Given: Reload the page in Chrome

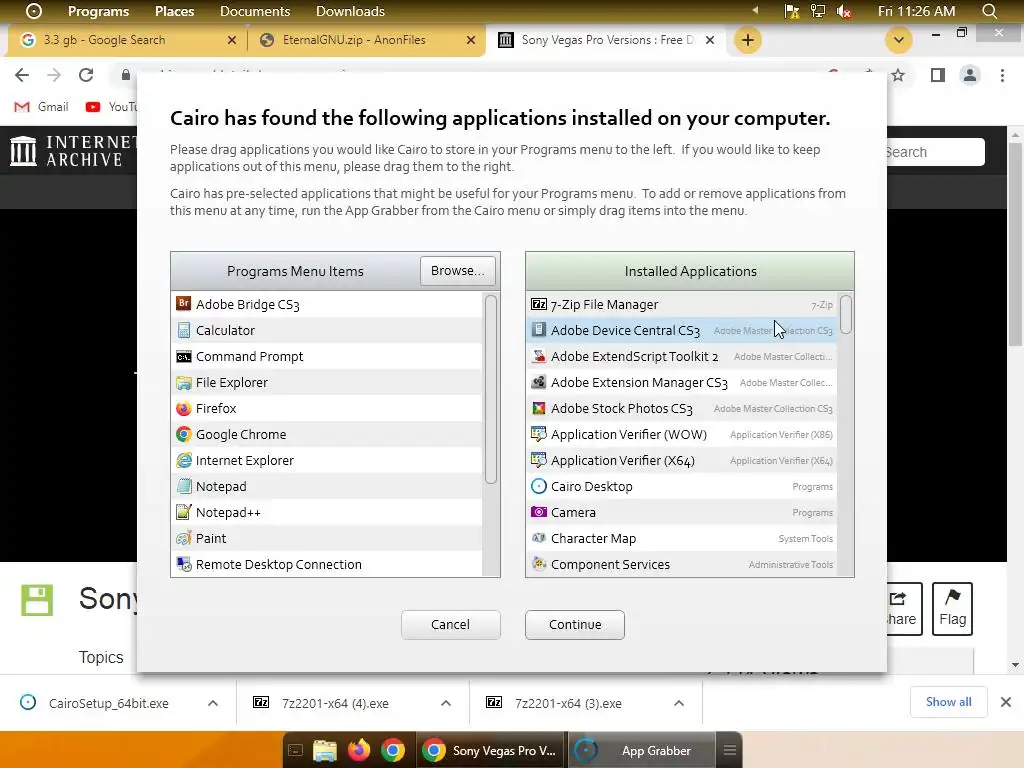Looking at the screenshot, I should [86, 75].
